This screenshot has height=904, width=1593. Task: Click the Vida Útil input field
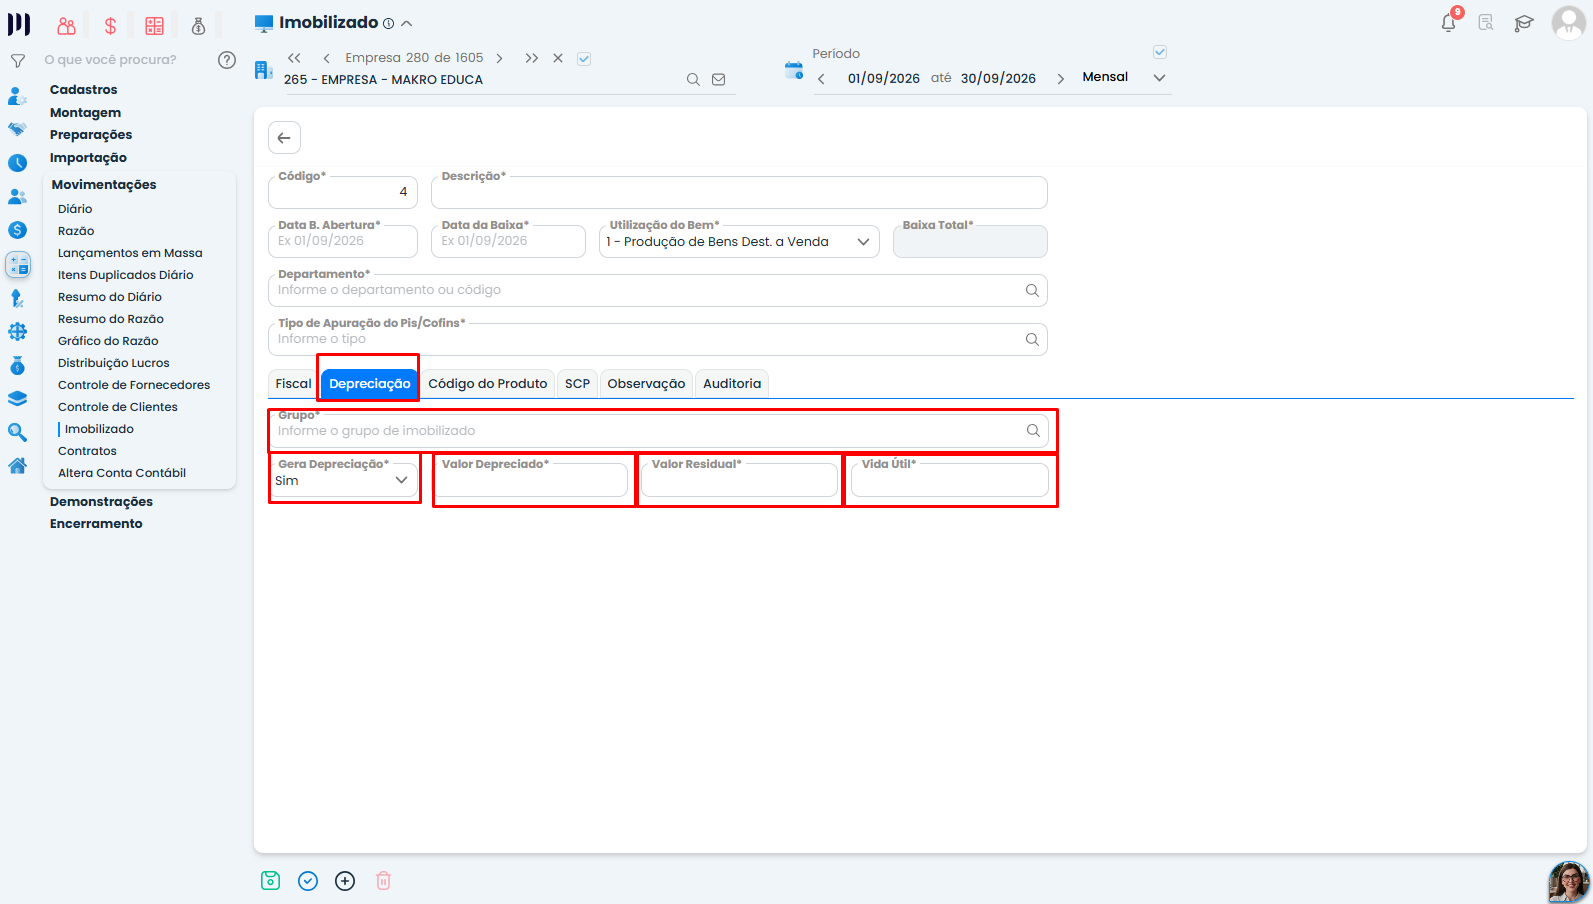click(x=950, y=481)
